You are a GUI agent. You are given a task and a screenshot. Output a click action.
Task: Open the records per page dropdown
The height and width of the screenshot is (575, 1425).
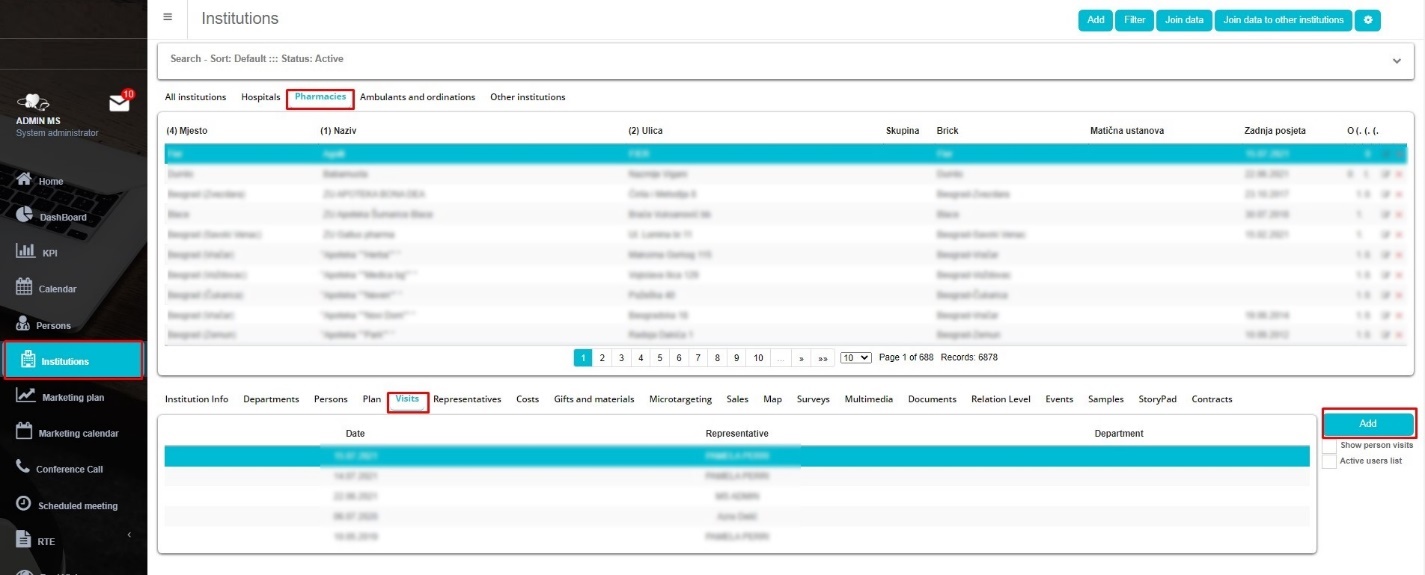[x=855, y=357]
